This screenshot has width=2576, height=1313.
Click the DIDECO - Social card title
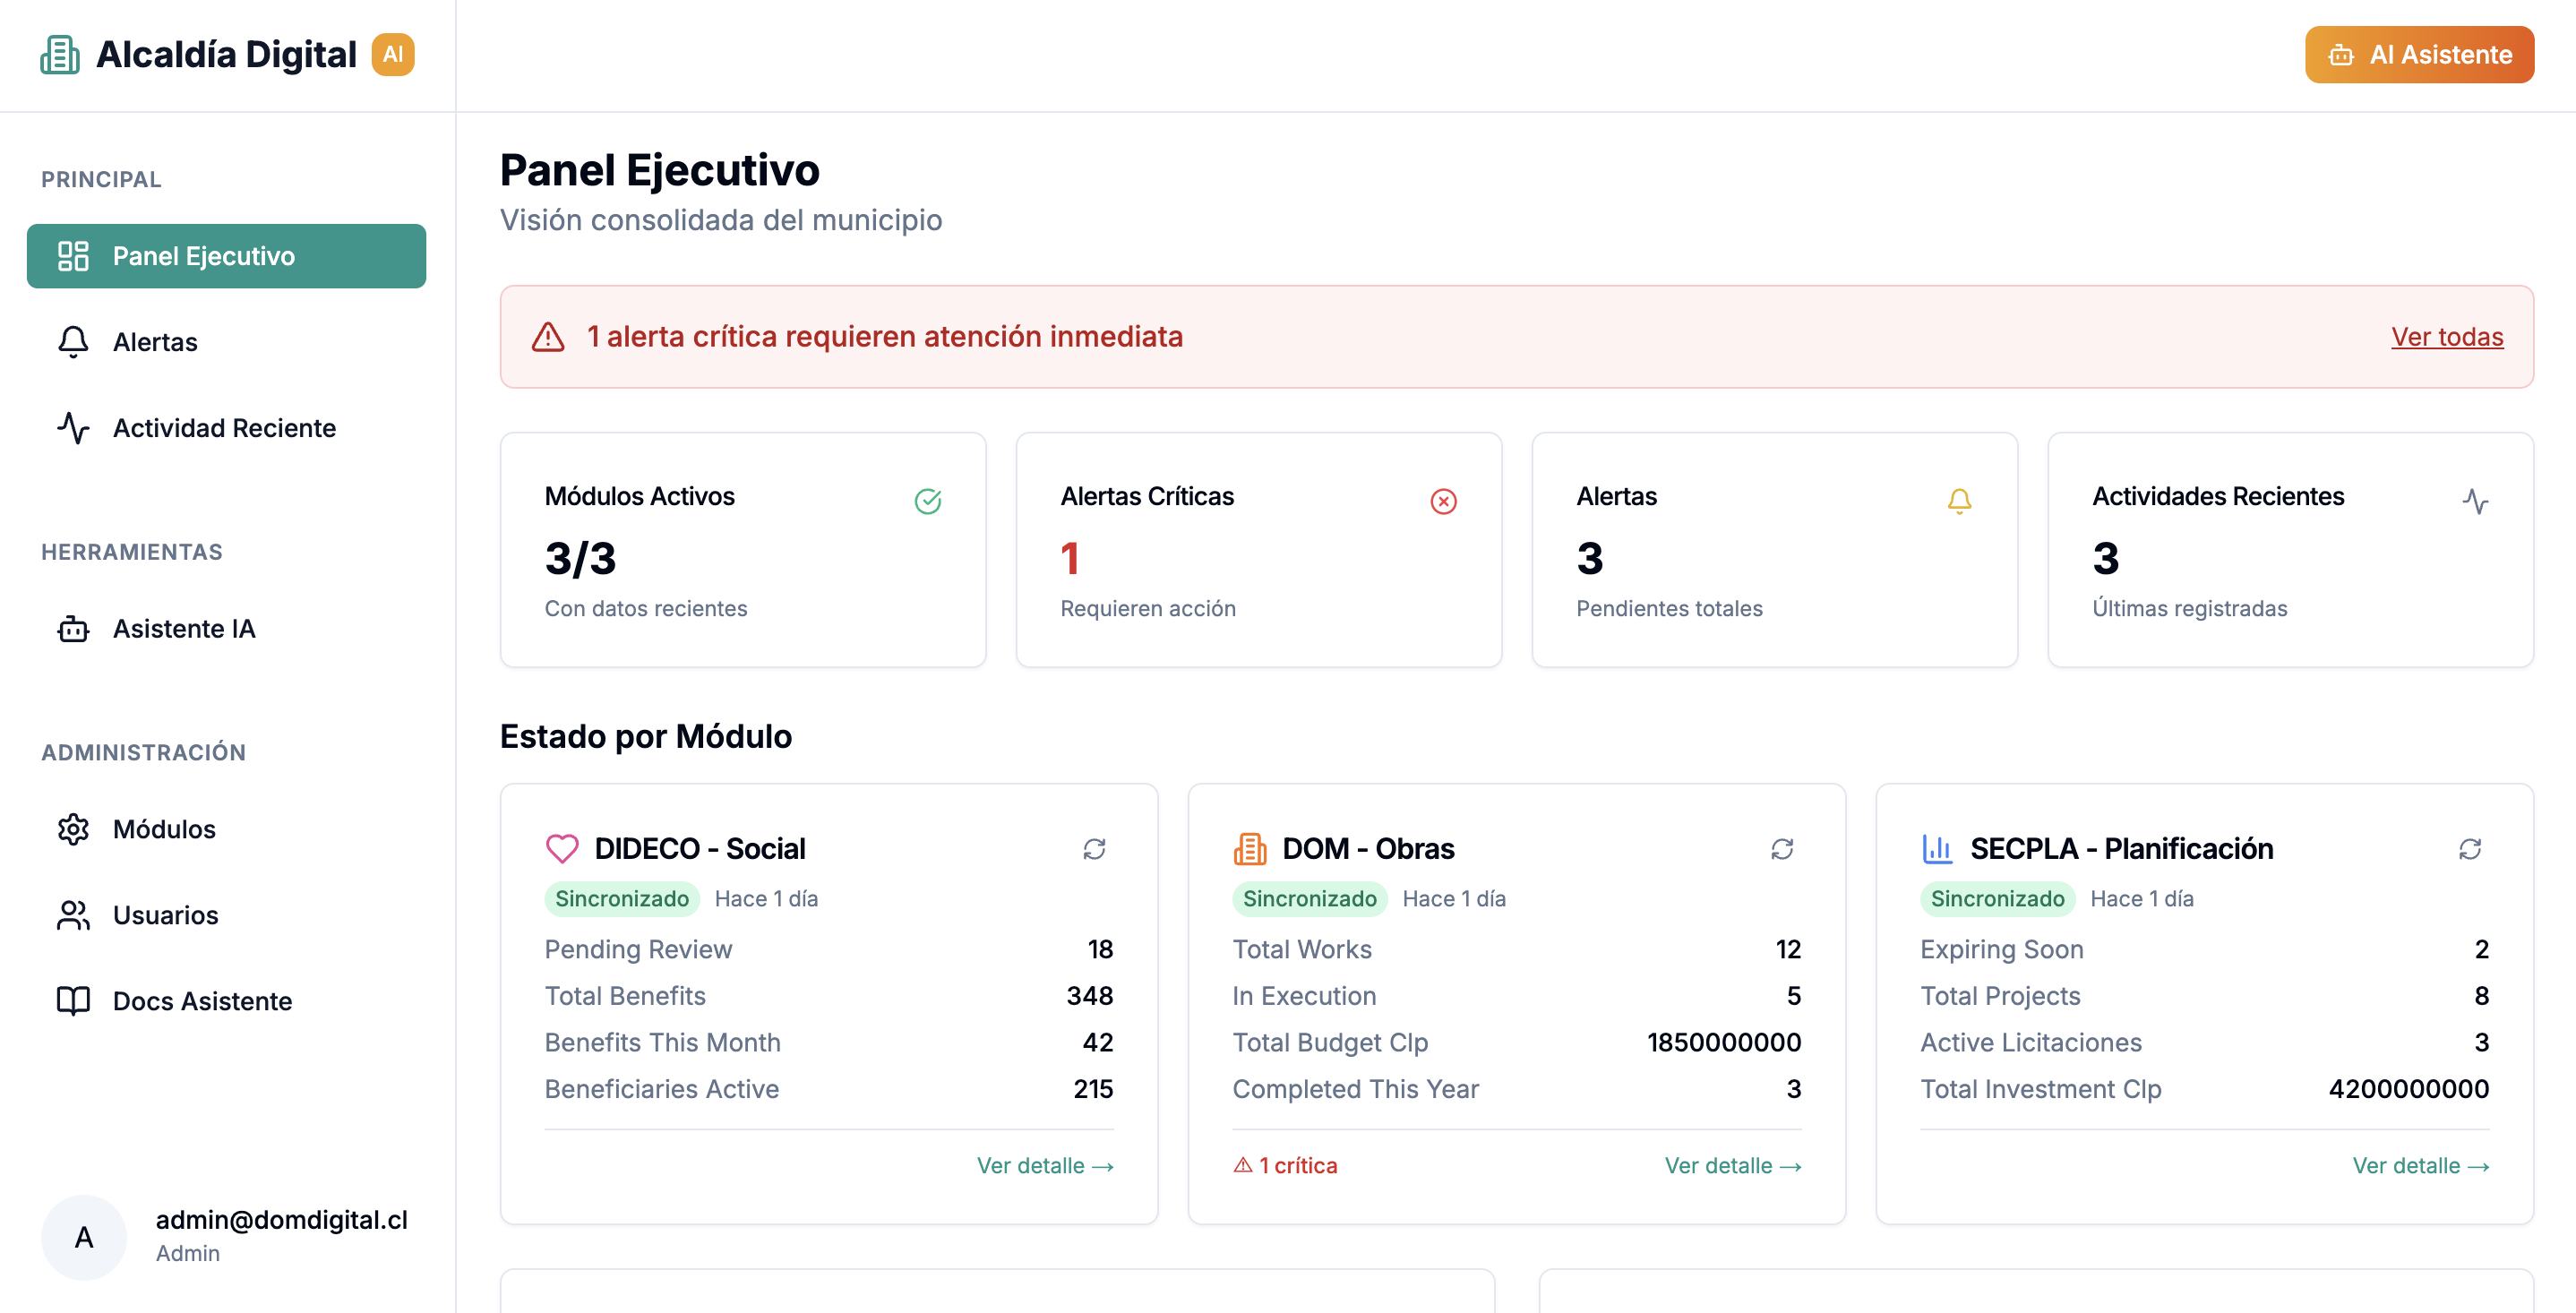700,849
